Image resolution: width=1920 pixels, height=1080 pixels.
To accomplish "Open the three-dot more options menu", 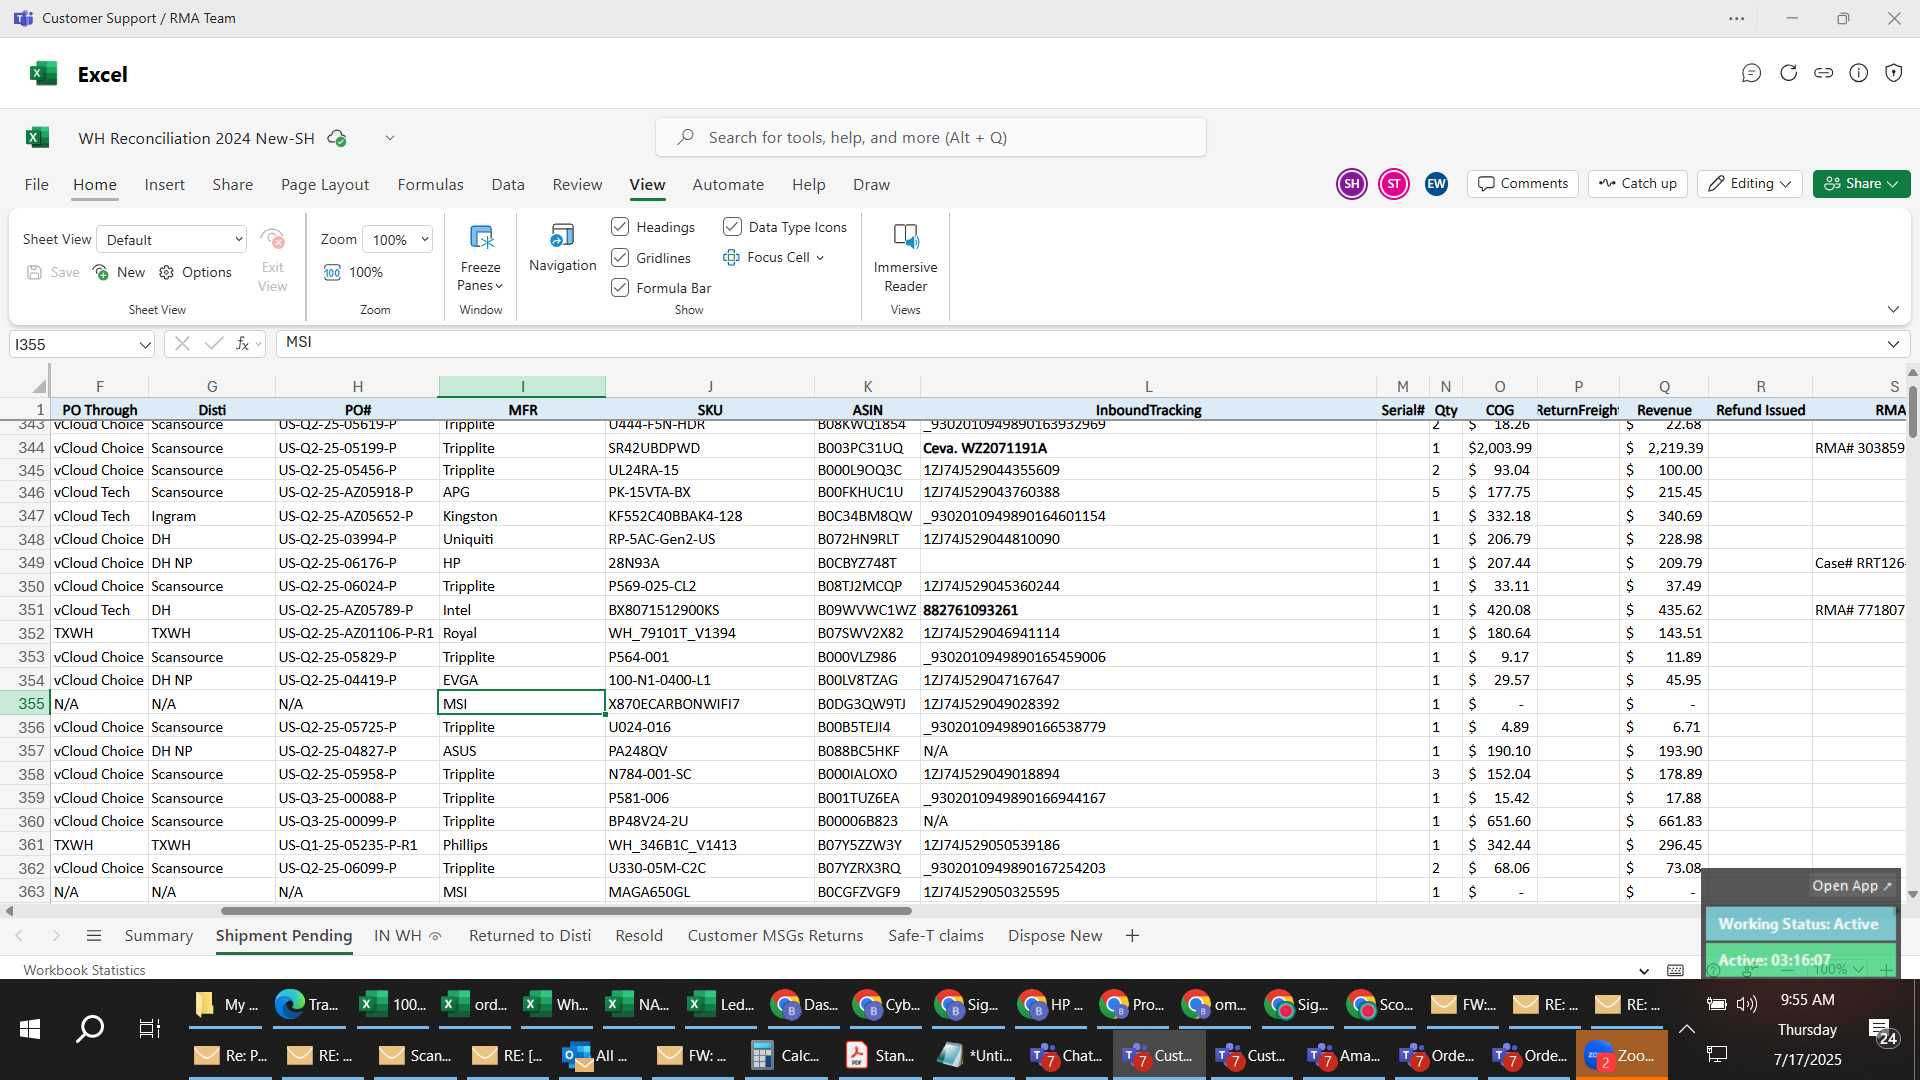I will point(1737,19).
